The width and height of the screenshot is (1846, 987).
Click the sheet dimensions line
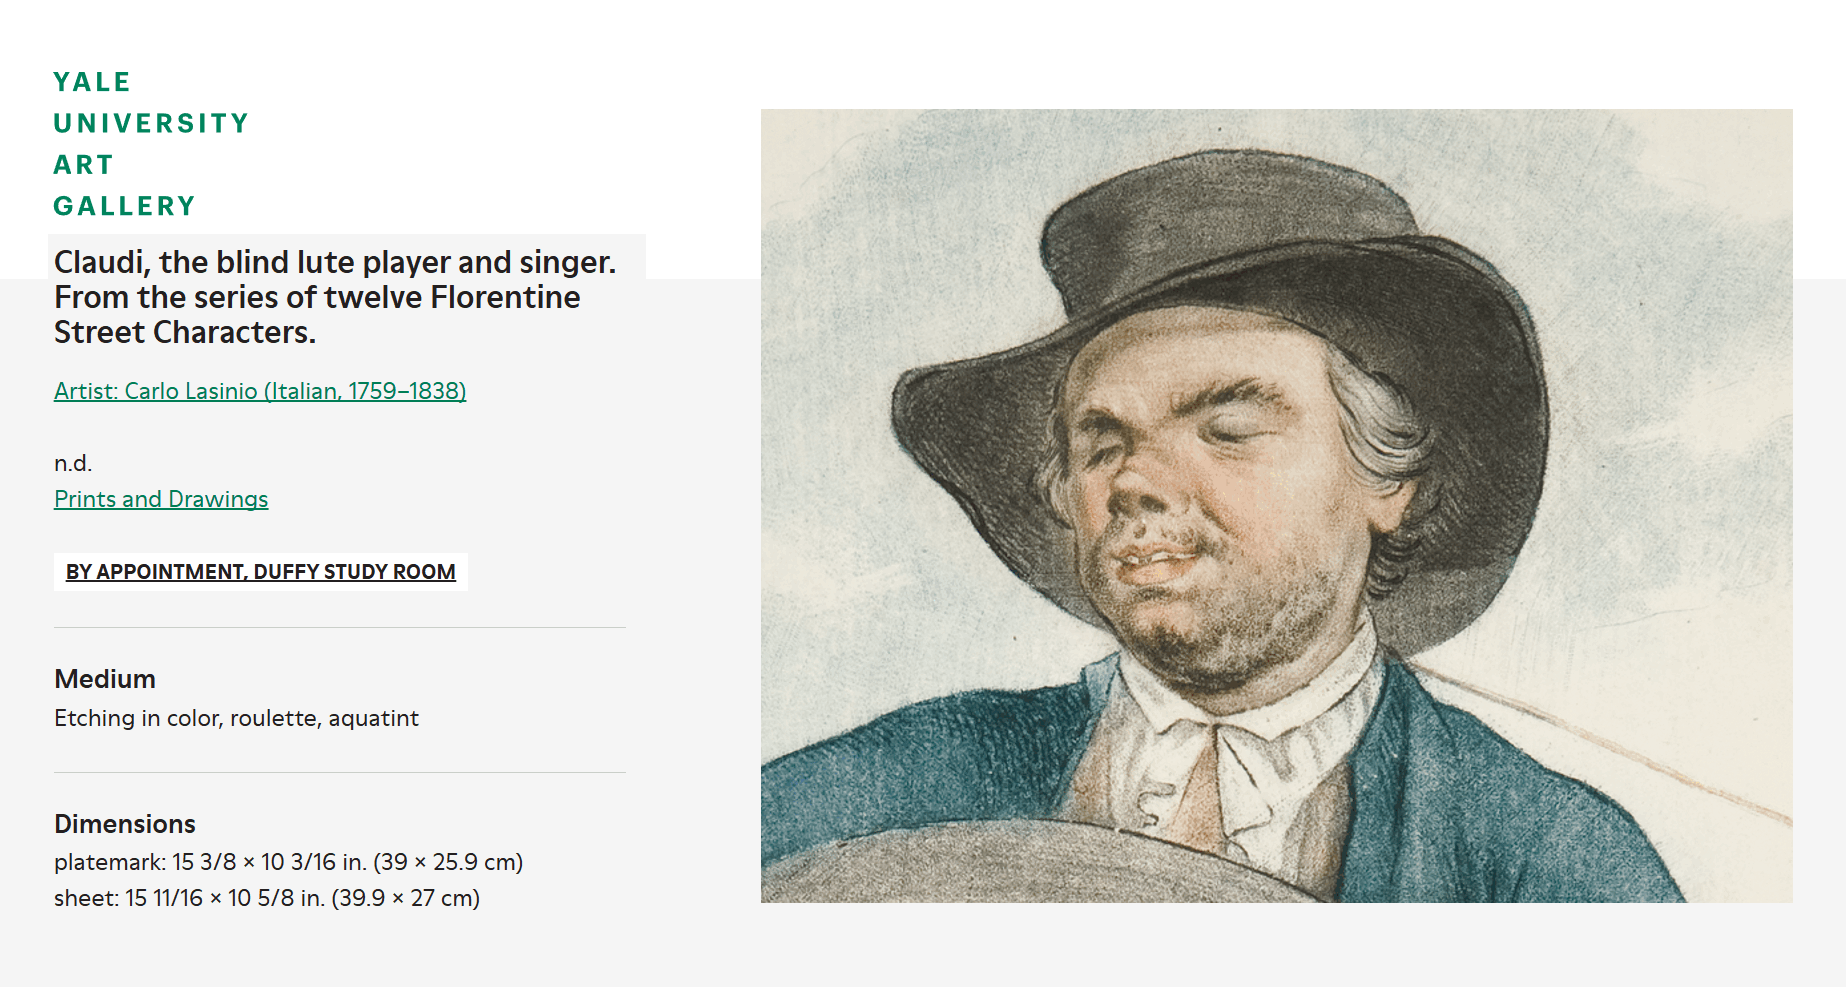[267, 898]
